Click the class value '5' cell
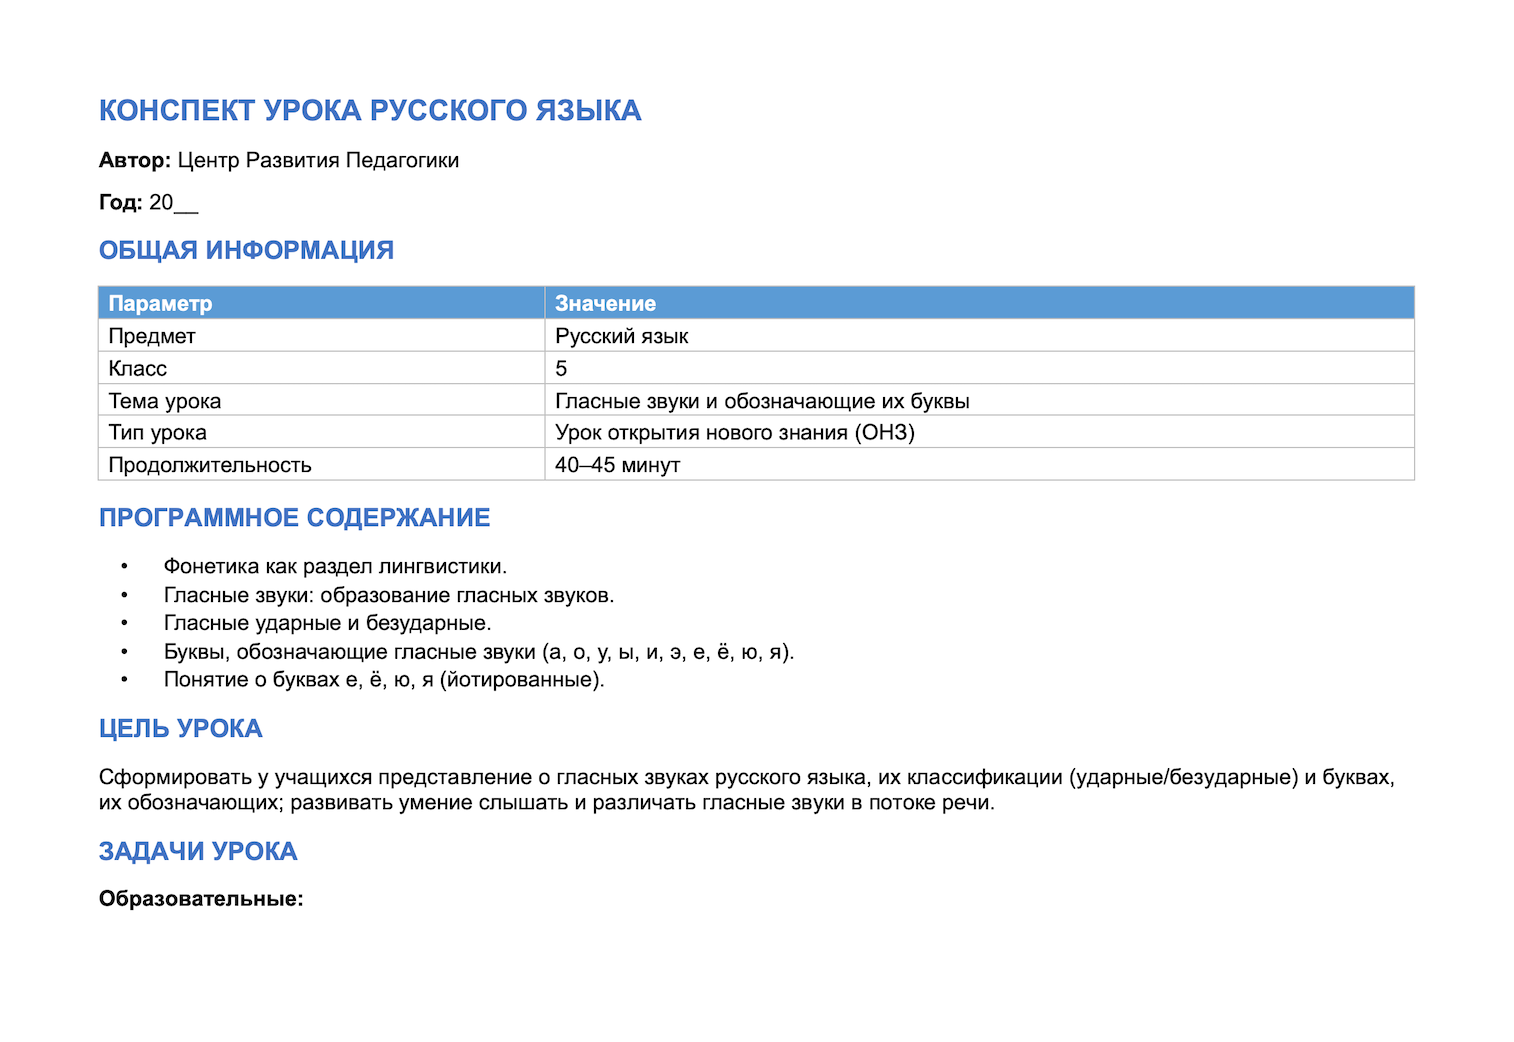The width and height of the screenshot is (1514, 1042). click(979, 368)
